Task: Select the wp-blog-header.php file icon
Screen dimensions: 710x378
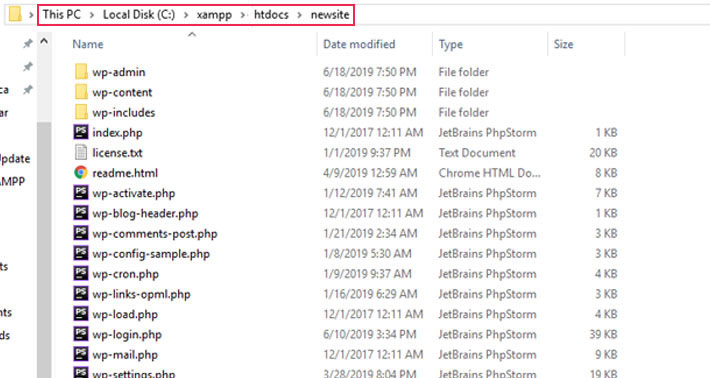Action: [81, 213]
